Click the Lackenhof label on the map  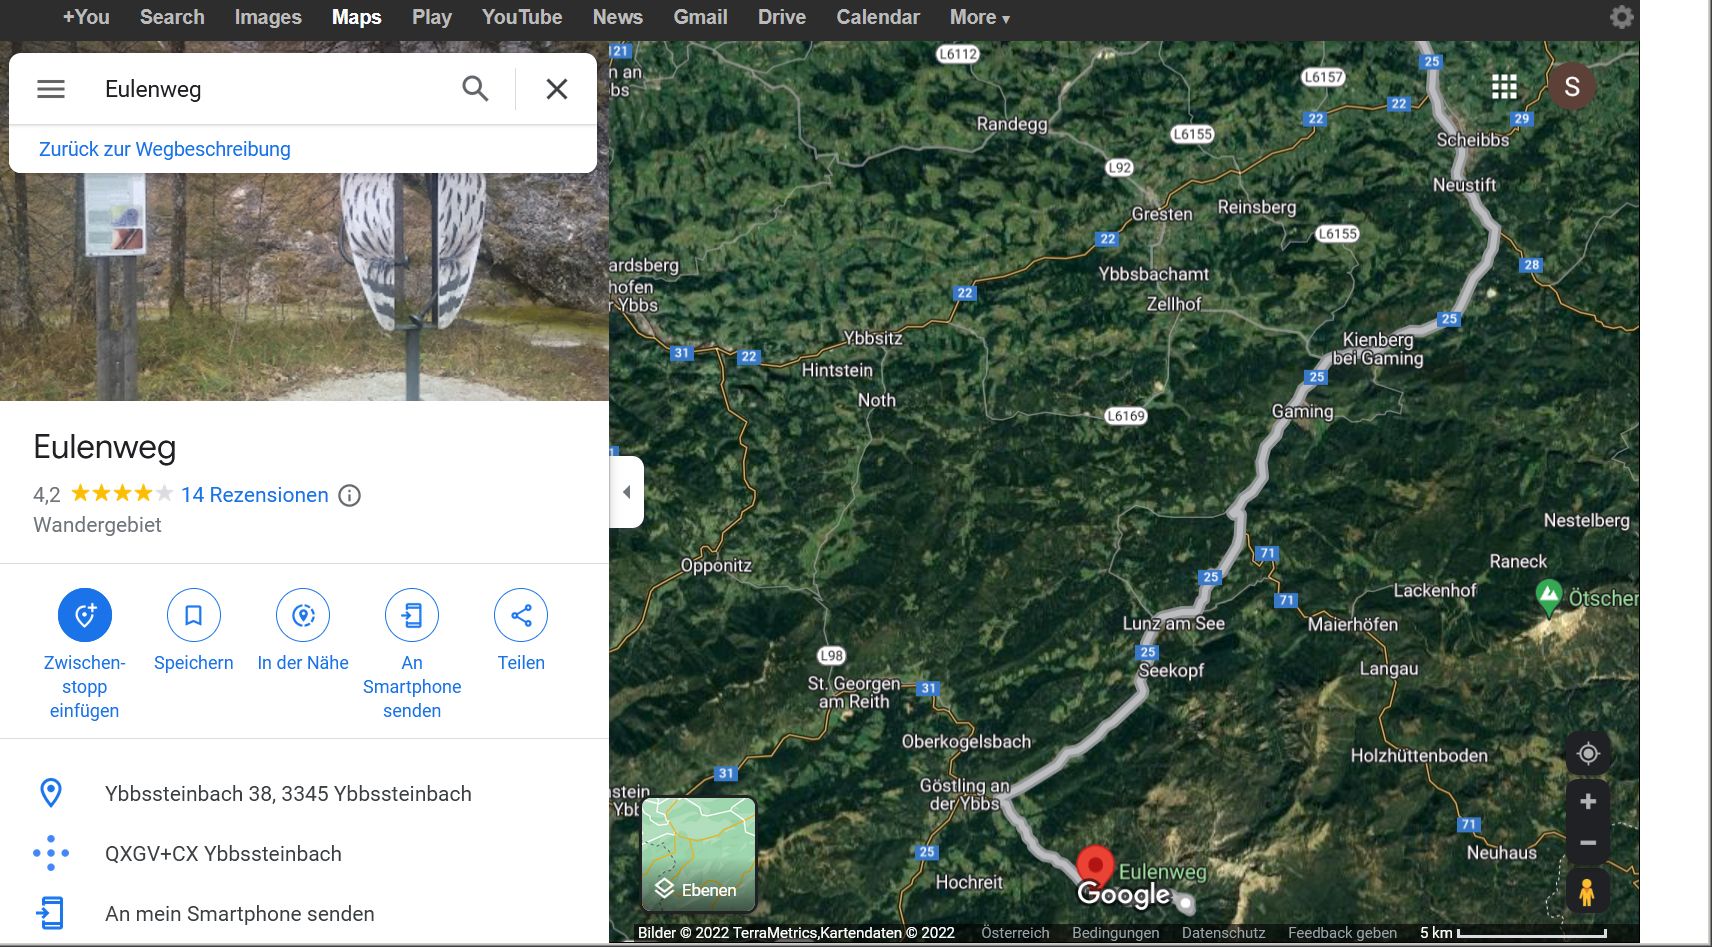[x=1435, y=590]
